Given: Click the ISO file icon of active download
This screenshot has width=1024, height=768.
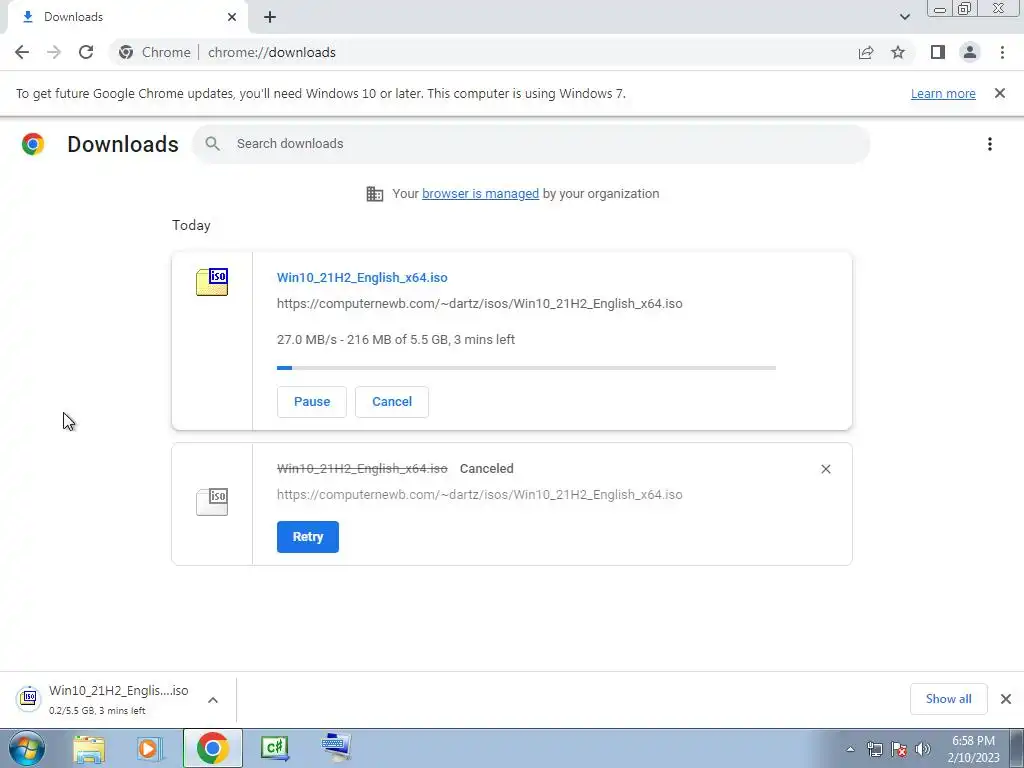Looking at the screenshot, I should tap(212, 282).
